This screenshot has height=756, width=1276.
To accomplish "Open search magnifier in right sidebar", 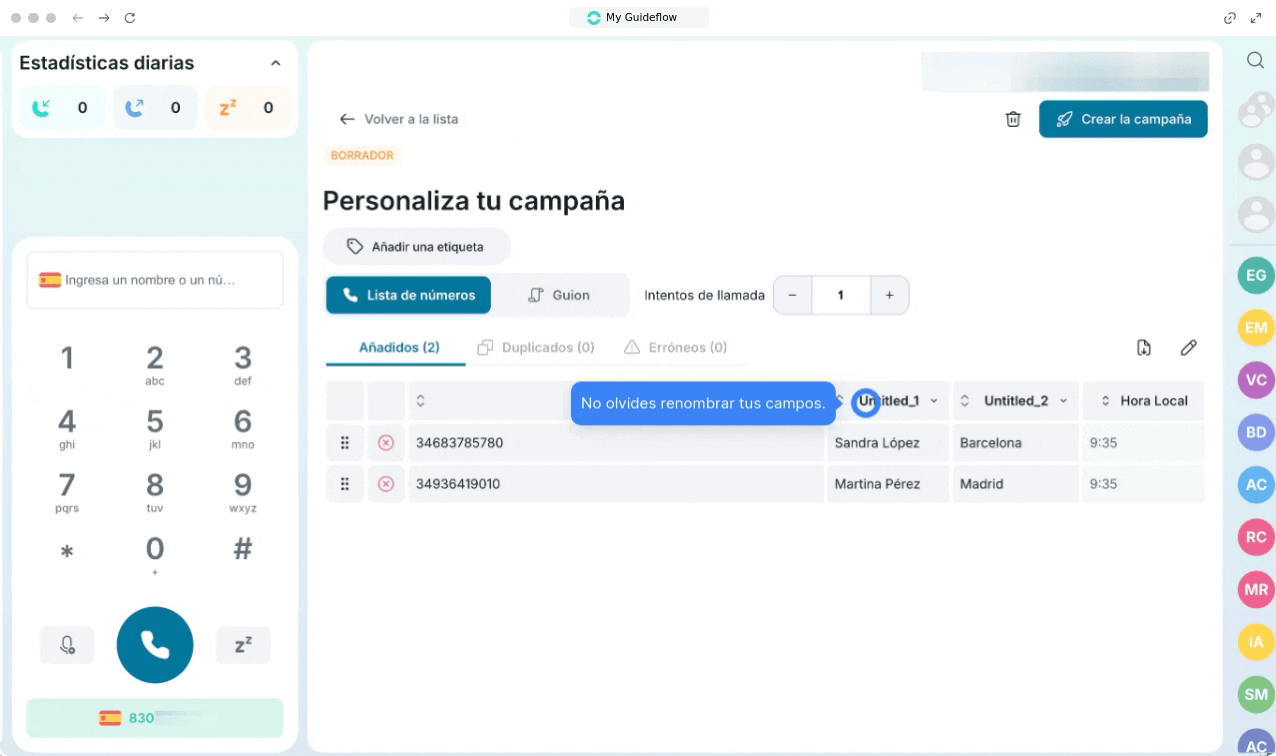I will click(1255, 61).
